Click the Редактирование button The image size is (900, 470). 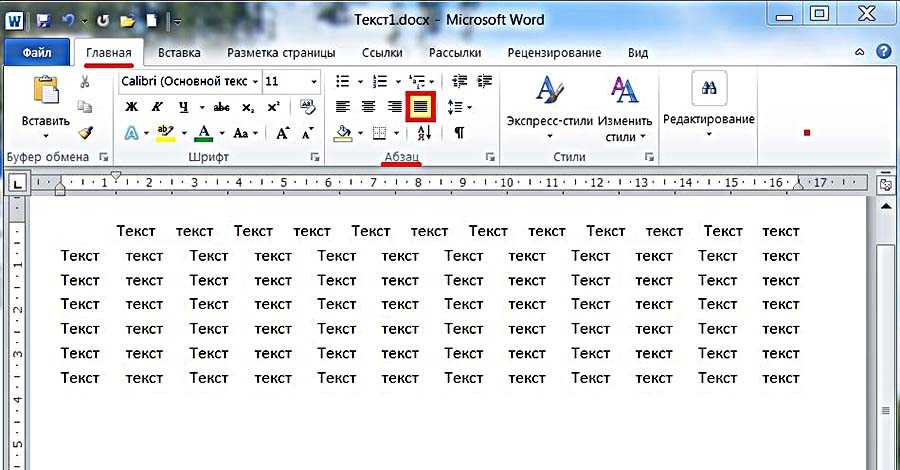click(709, 103)
